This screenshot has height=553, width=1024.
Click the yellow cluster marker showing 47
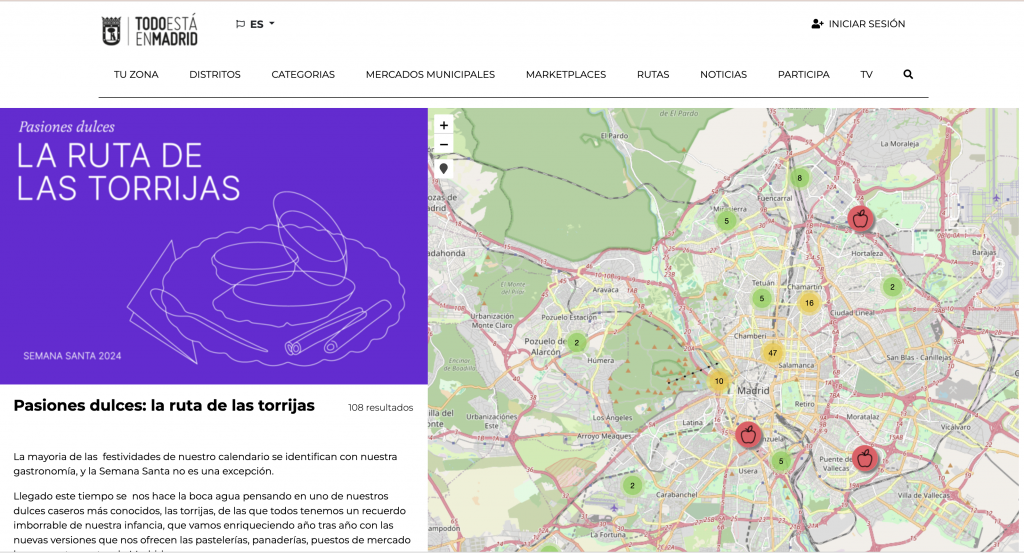point(772,353)
